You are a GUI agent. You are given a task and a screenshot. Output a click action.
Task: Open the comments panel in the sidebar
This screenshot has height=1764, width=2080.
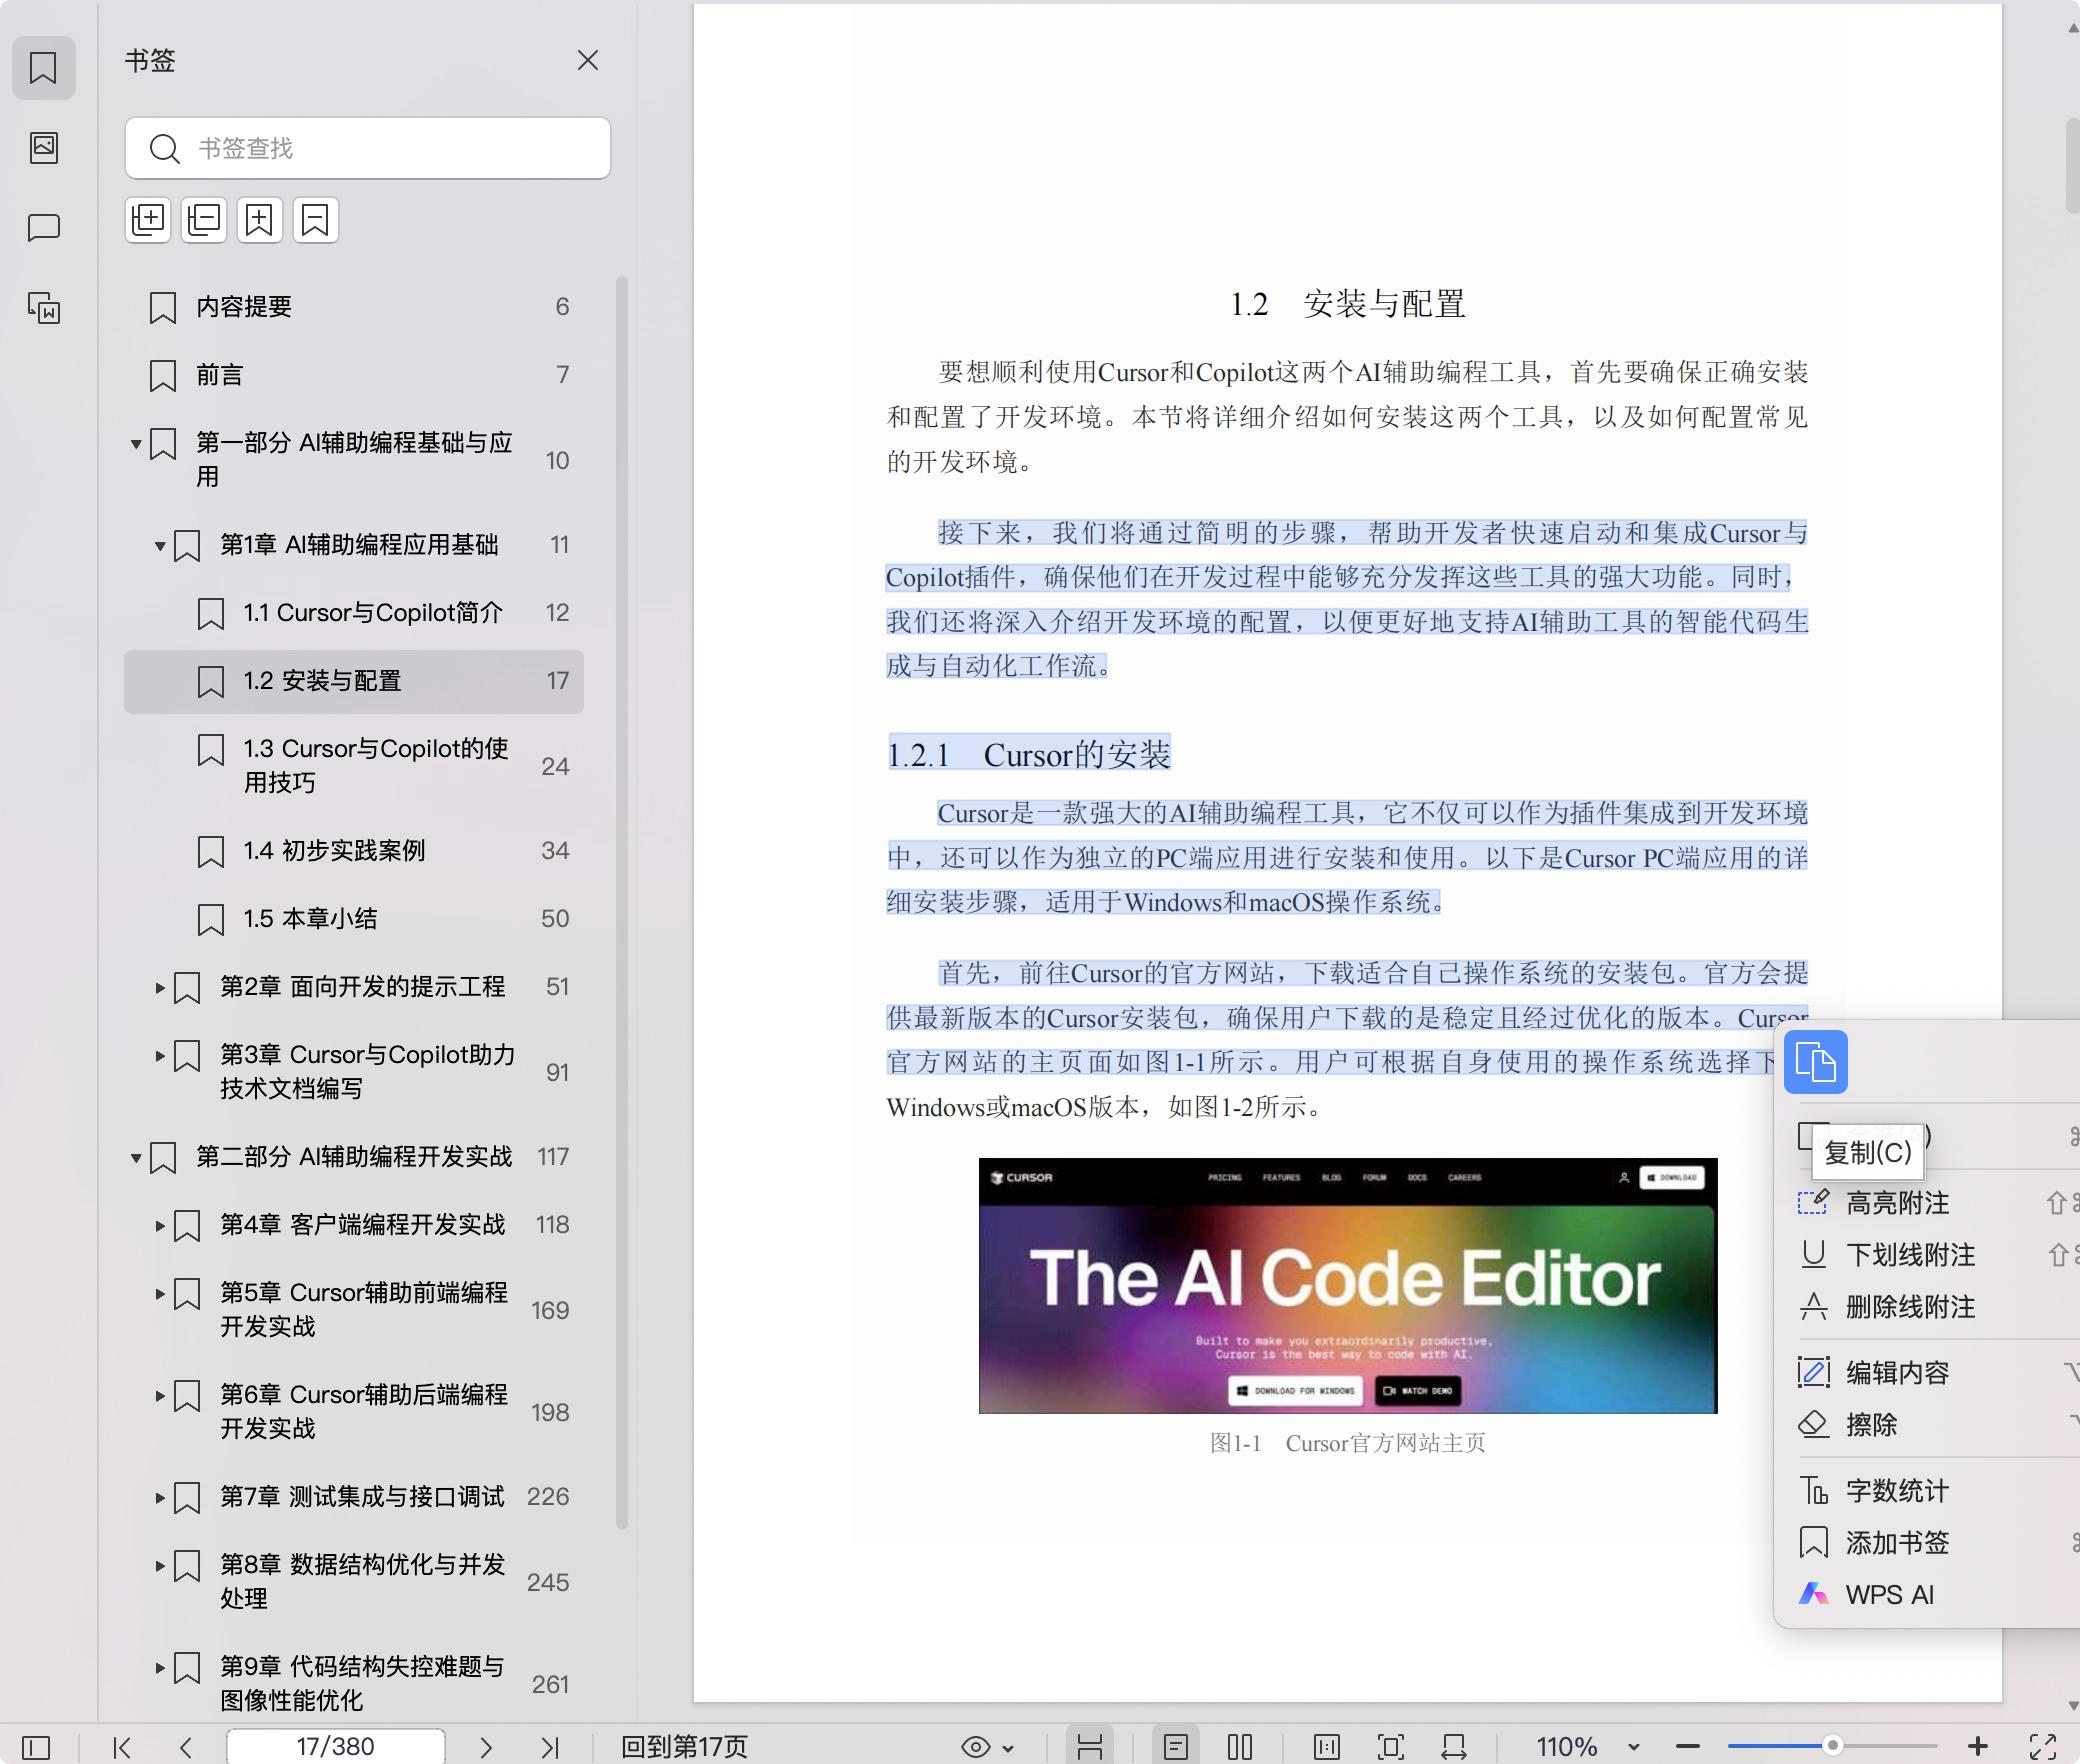coord(43,227)
